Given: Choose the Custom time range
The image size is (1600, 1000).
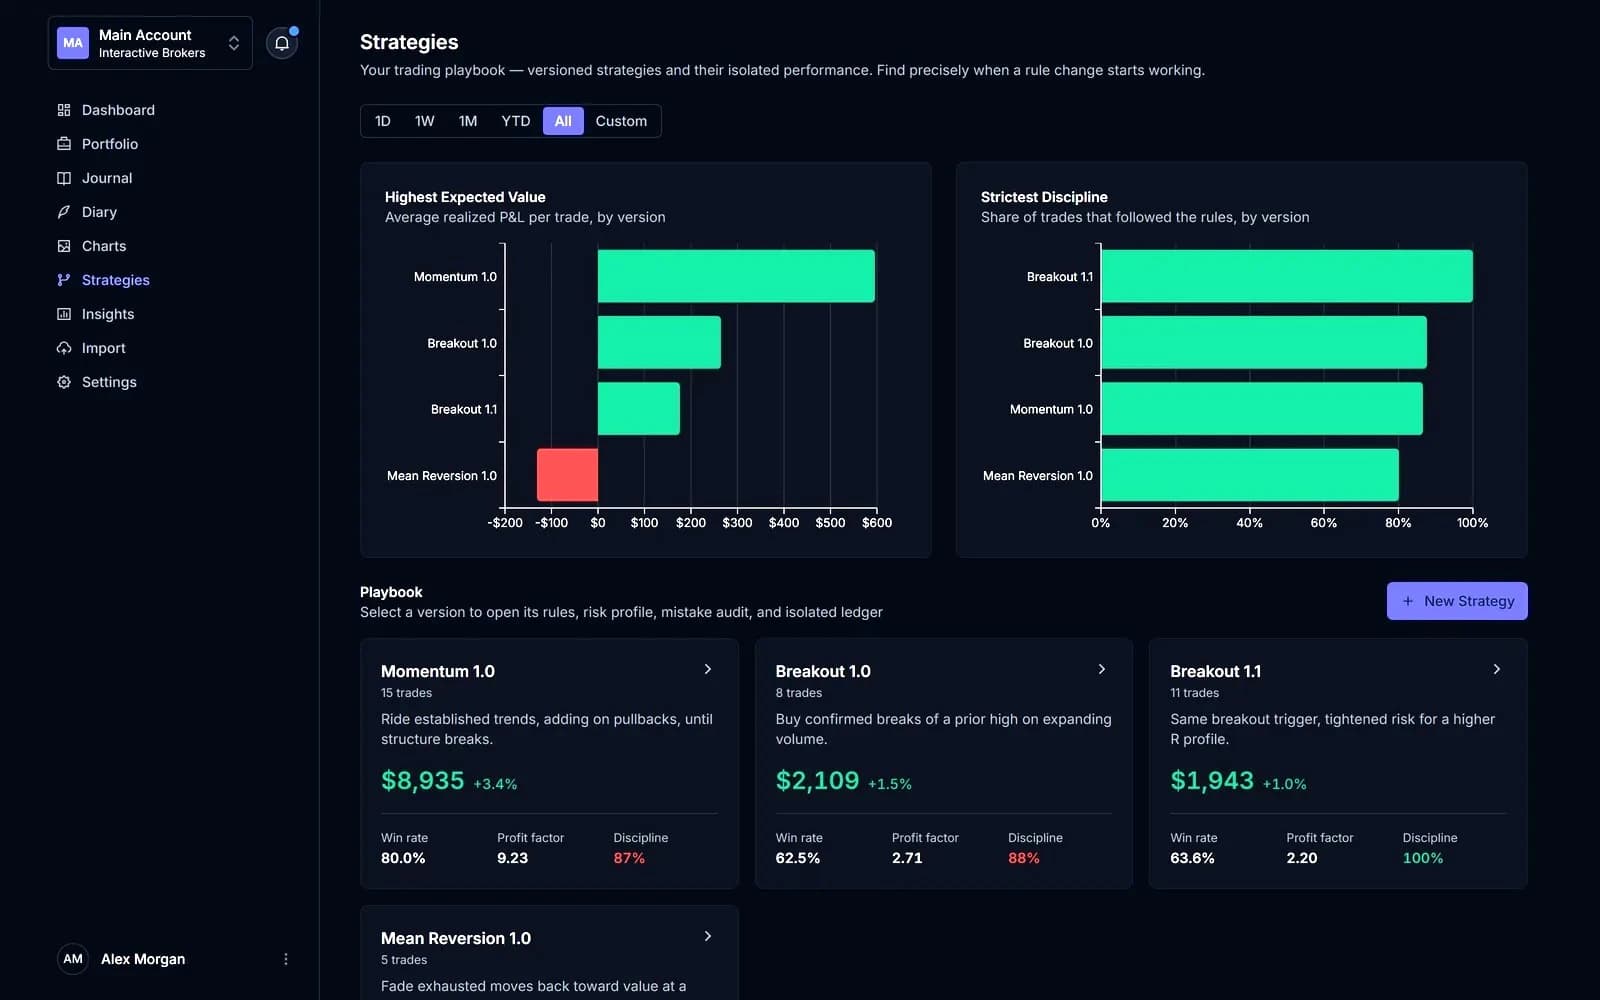Looking at the screenshot, I should (x=621, y=121).
